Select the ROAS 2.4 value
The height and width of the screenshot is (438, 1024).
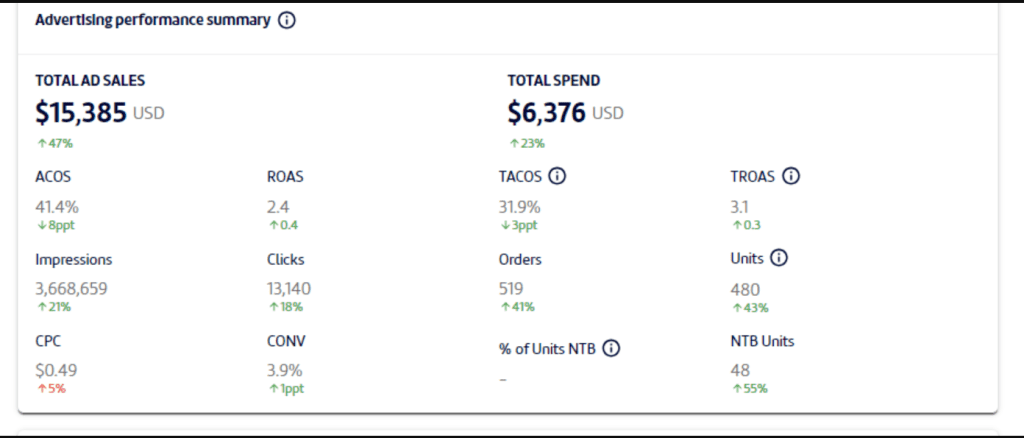[277, 207]
